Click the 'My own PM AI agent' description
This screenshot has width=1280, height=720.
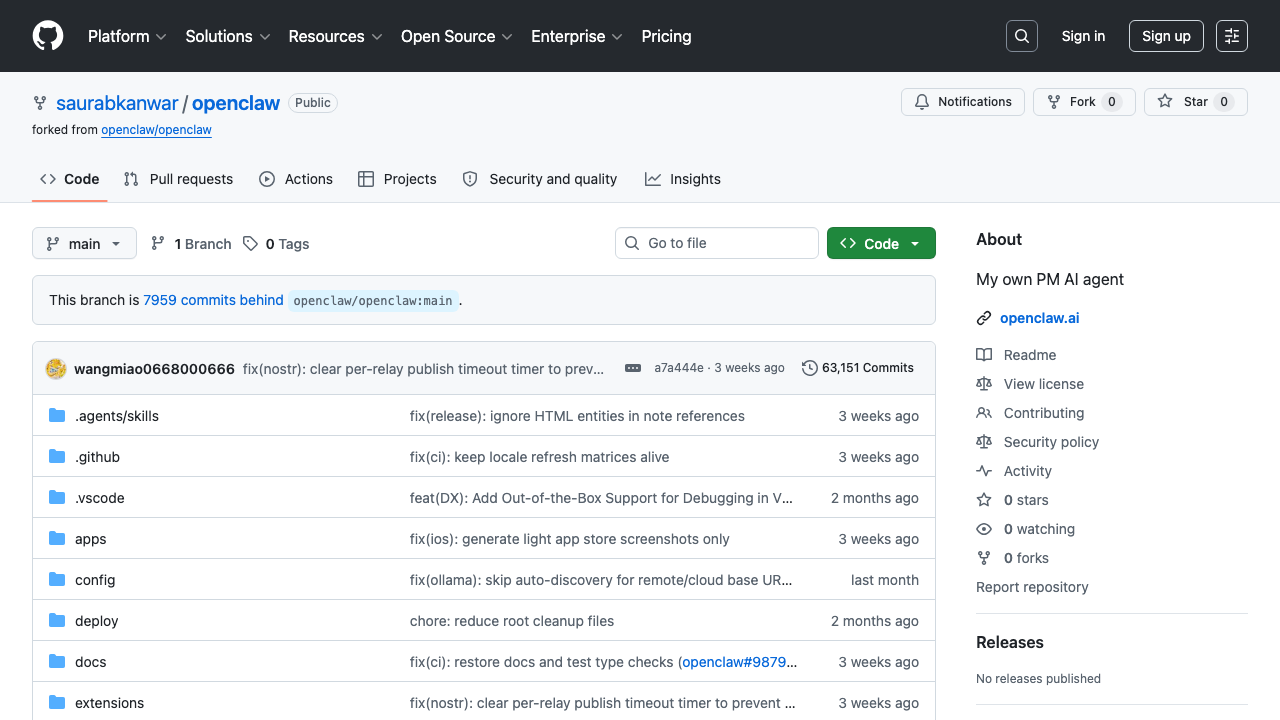coord(1050,279)
